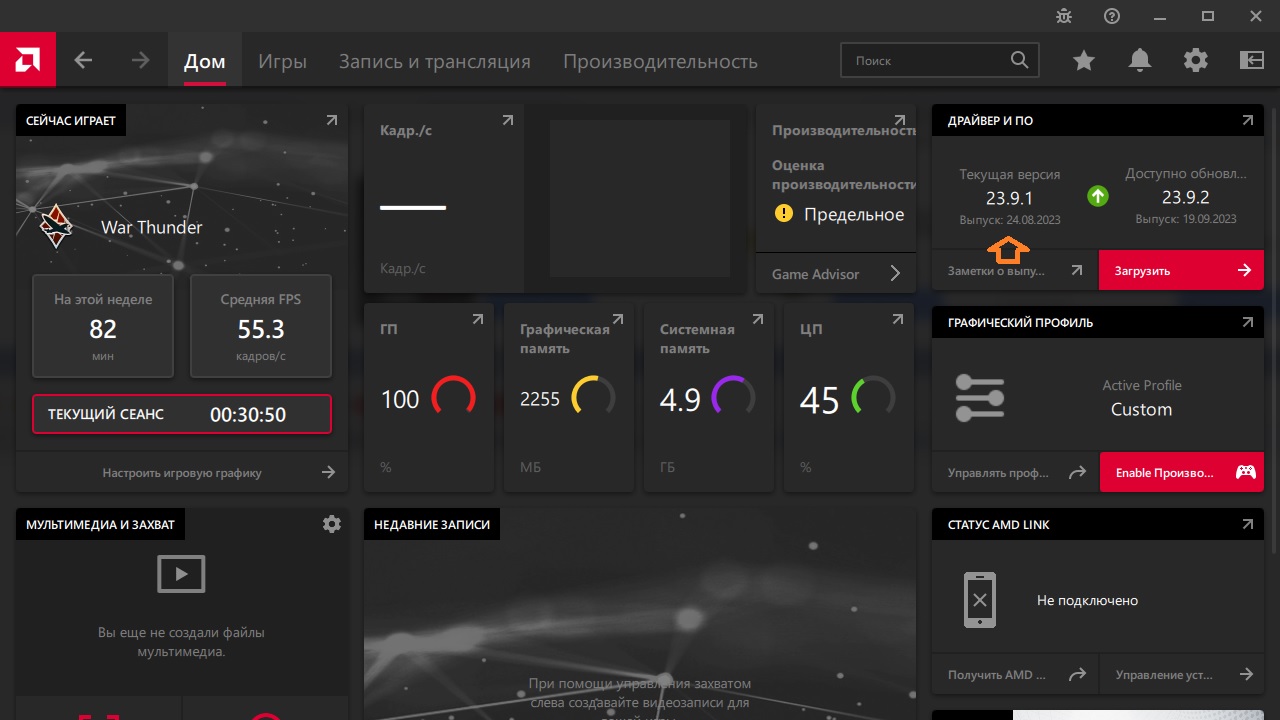Expand the Производительность rating panel

(900, 120)
